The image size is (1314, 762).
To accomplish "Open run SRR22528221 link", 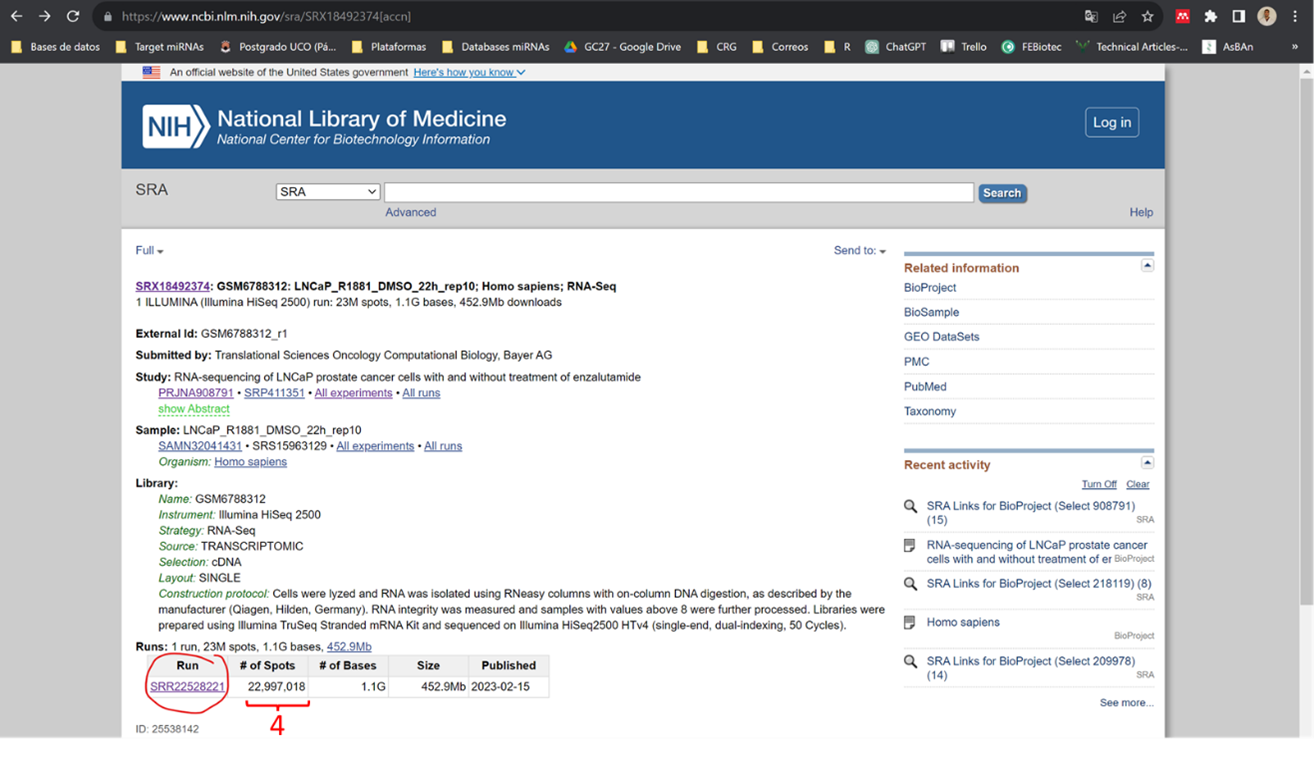I will (x=187, y=687).
